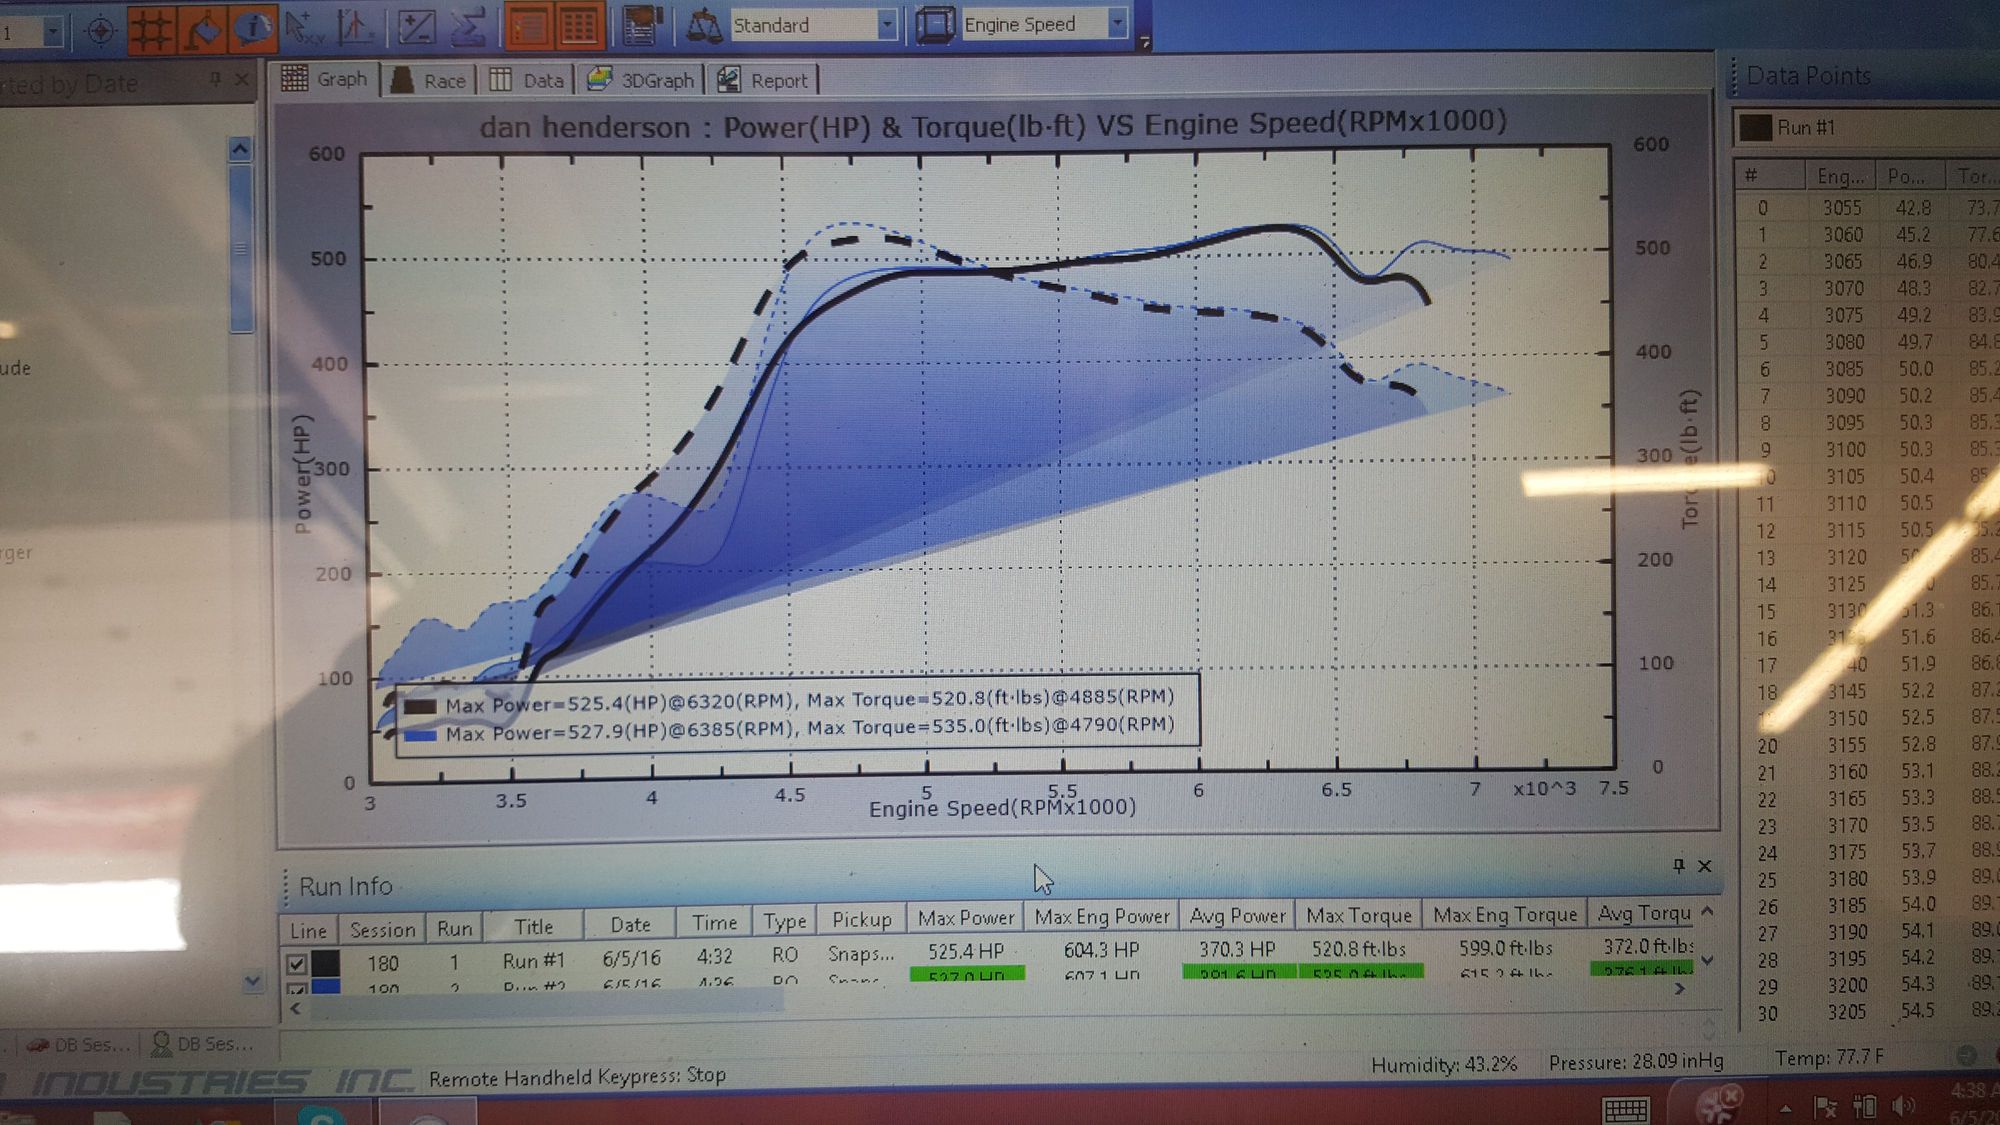Toggle the data grid table icon
Screen dimensions: 2000x1125
579,26
